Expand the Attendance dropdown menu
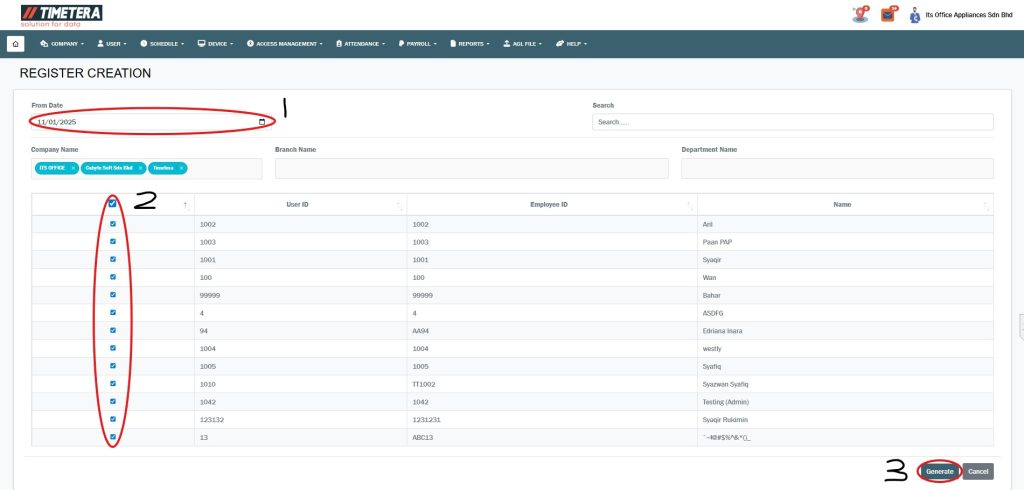 tap(362, 44)
